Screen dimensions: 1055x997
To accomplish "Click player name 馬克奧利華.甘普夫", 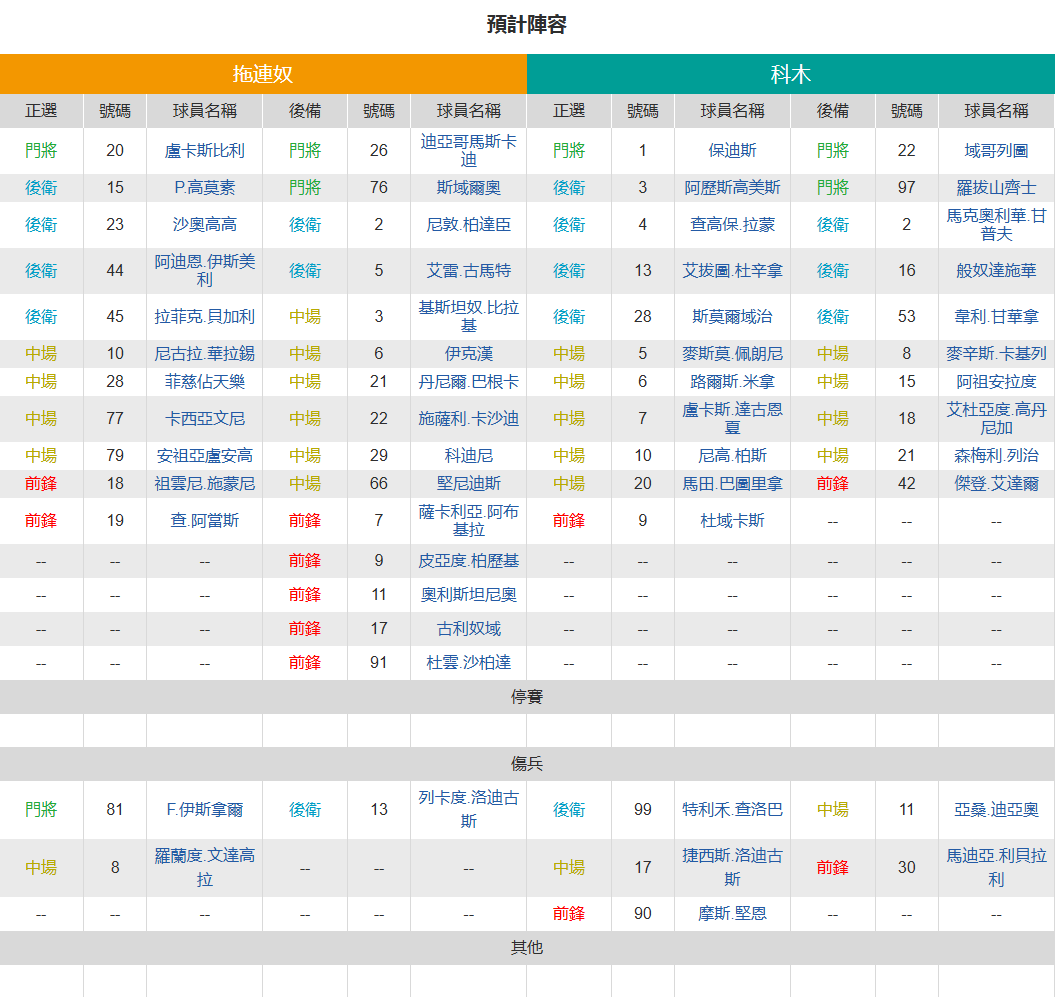I will (x=996, y=225).
